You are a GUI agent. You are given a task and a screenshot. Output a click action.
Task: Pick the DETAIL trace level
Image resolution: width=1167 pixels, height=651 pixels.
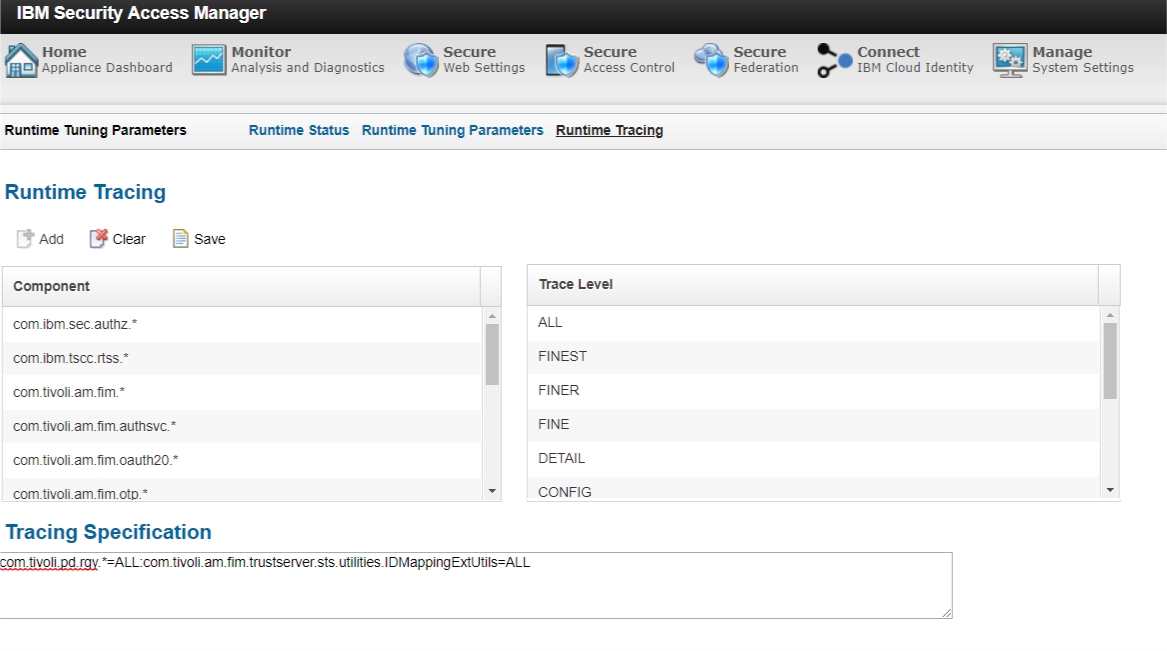coord(561,458)
